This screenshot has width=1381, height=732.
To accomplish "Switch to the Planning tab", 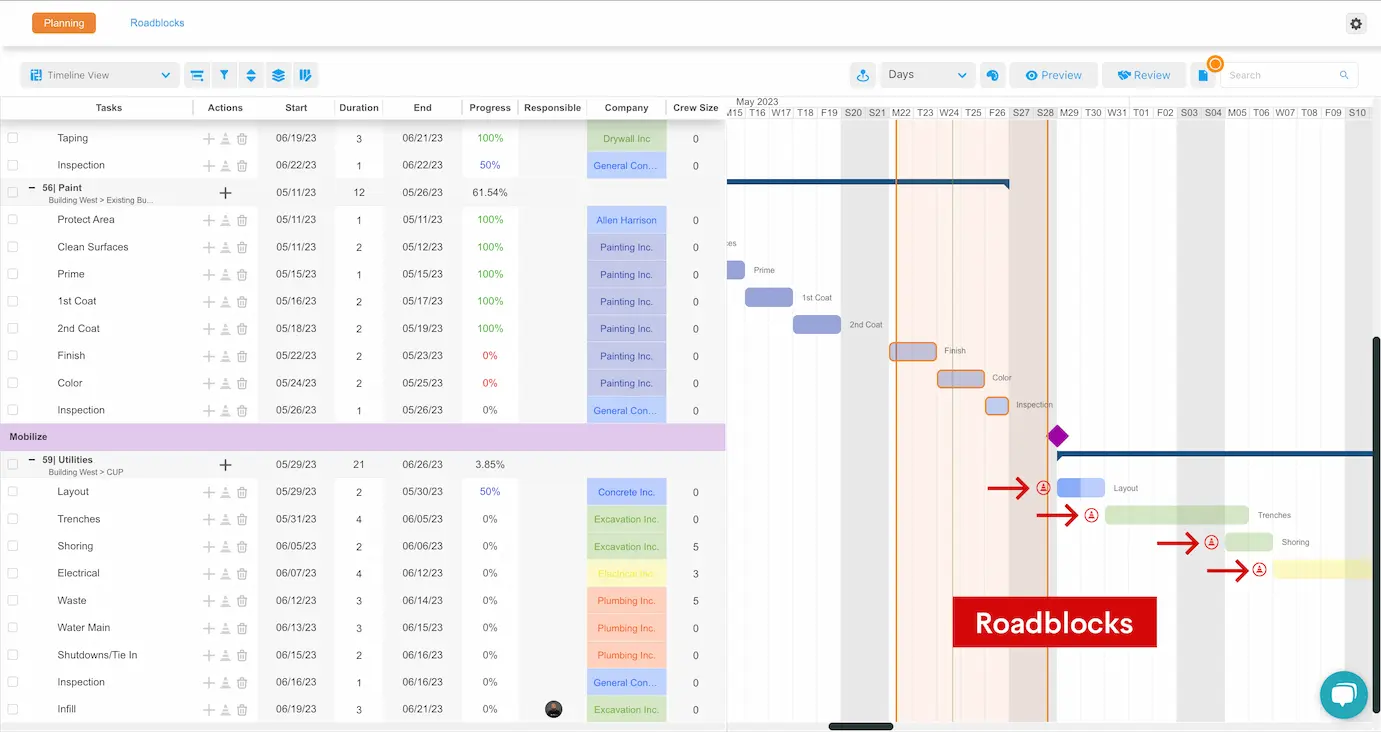I will tap(64, 23).
